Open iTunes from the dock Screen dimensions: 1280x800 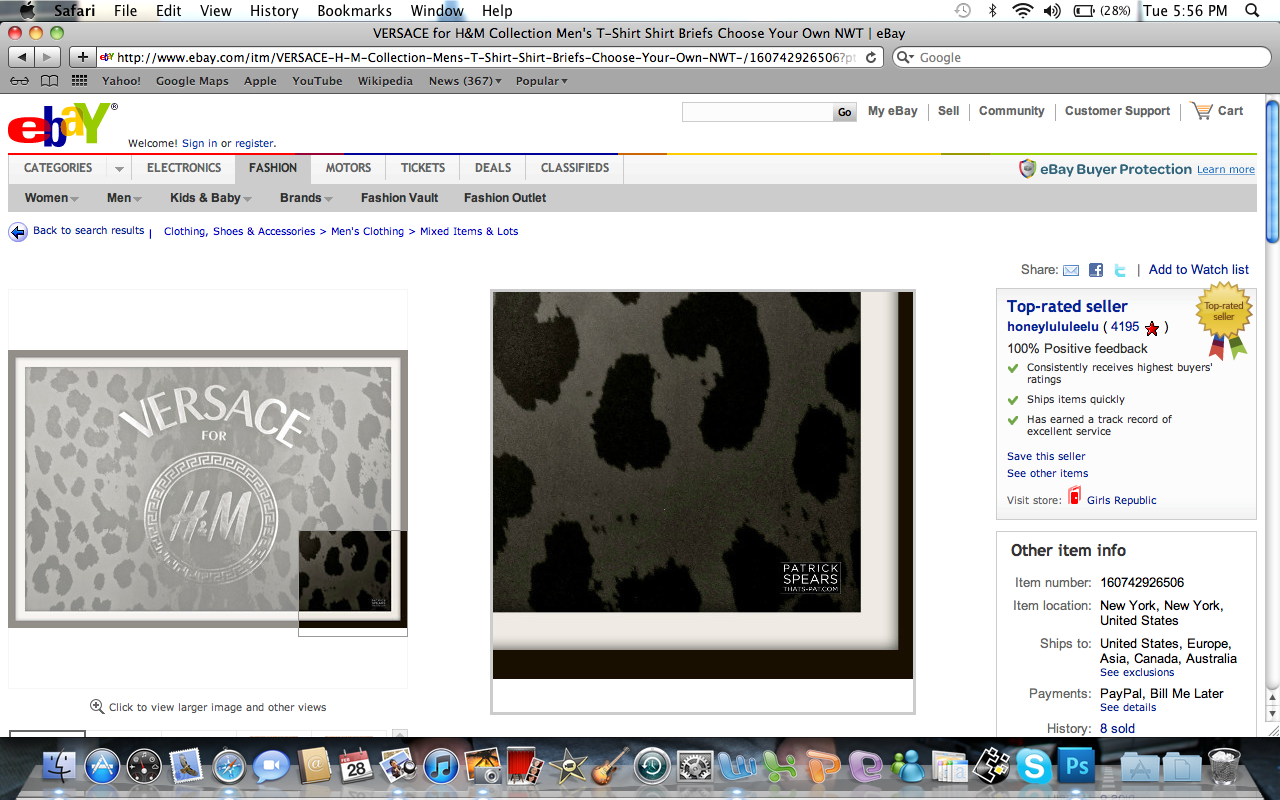coord(440,767)
